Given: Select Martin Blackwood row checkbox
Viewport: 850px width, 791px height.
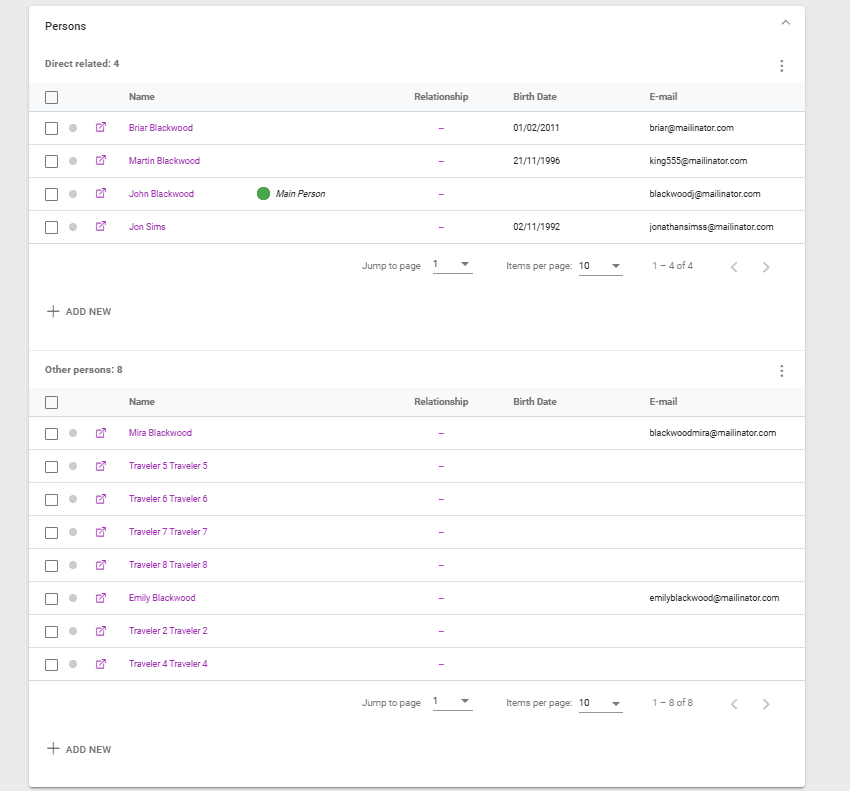Looking at the screenshot, I should click(x=52, y=161).
